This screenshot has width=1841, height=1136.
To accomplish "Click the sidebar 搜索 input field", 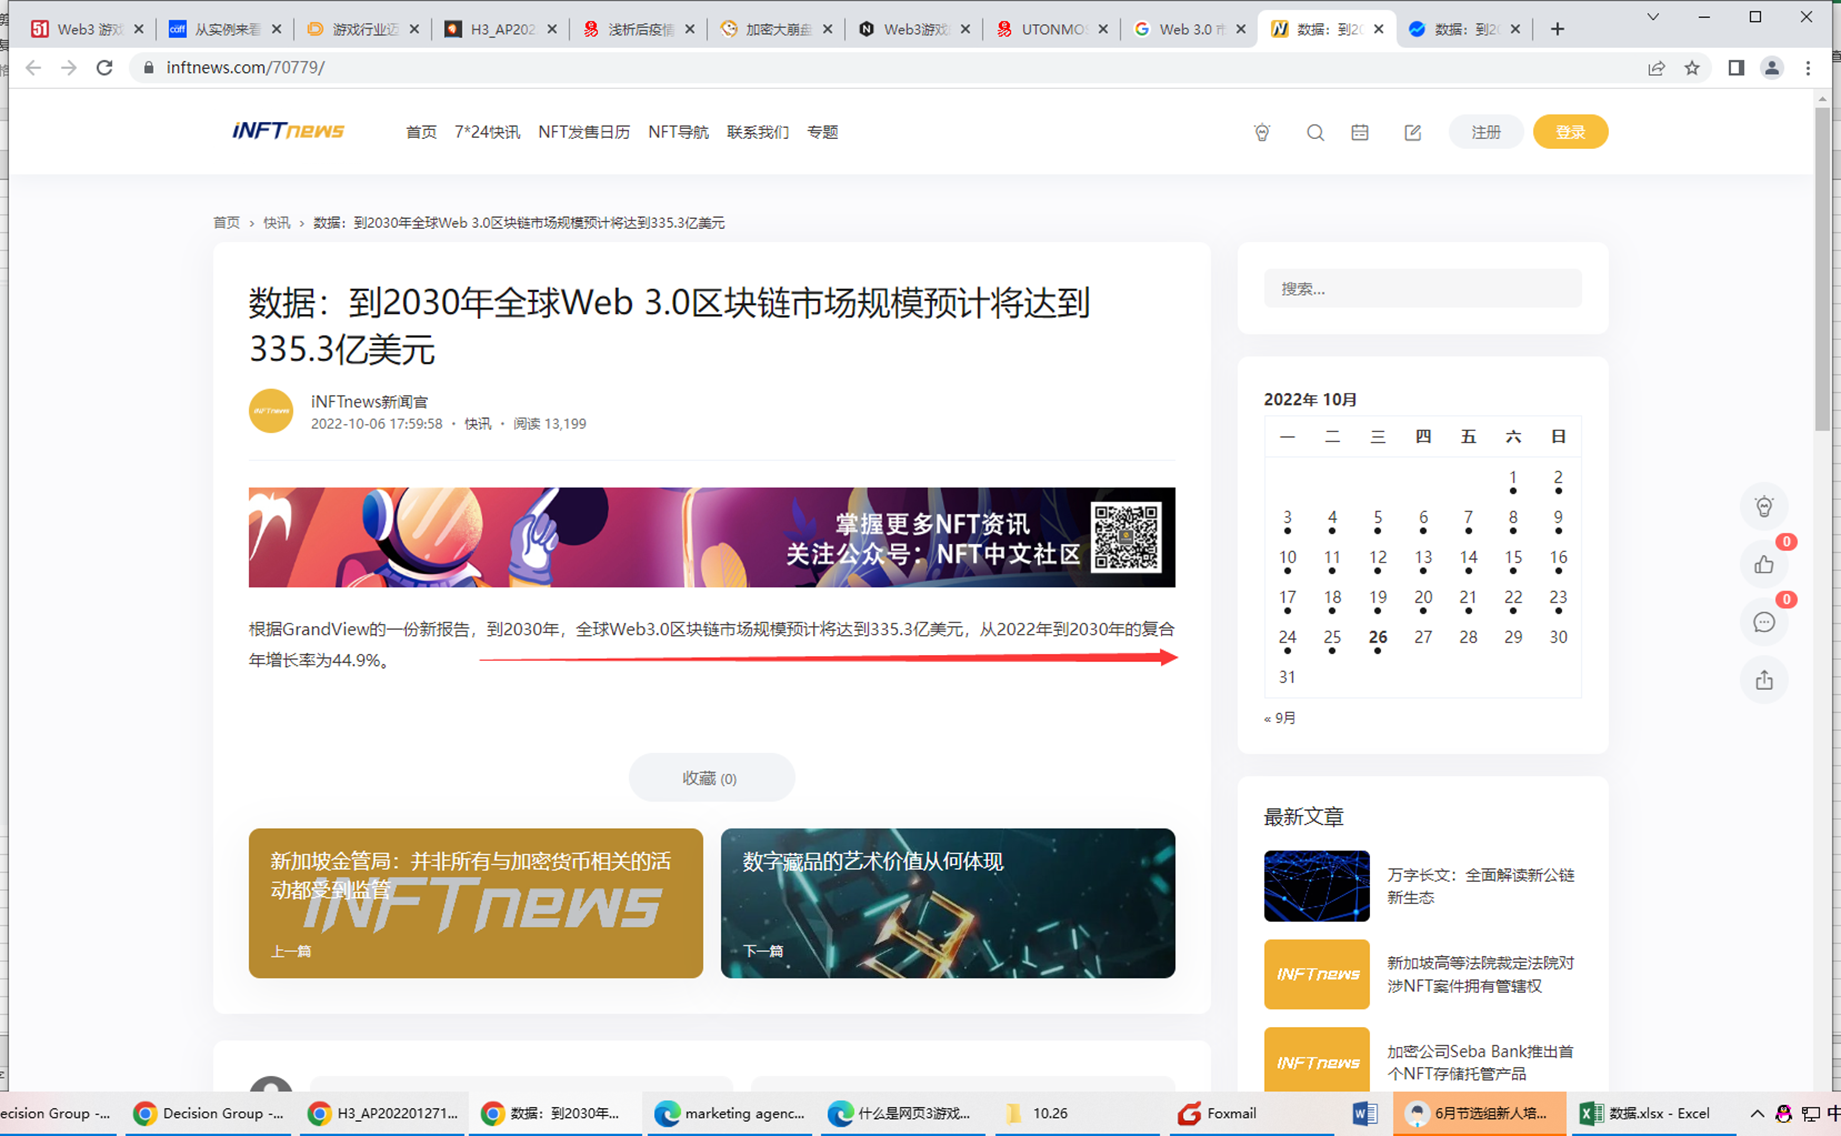I will pyautogui.click(x=1423, y=288).
